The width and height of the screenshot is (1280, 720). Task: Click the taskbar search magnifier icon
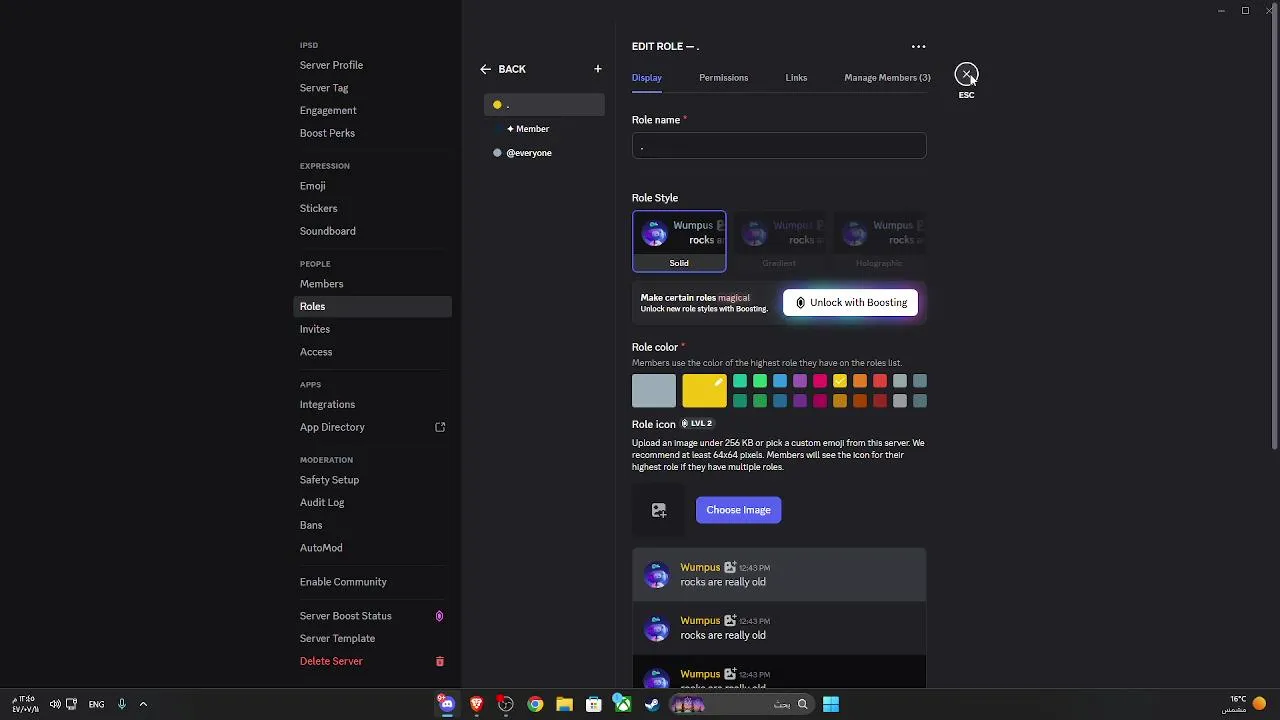click(802, 704)
